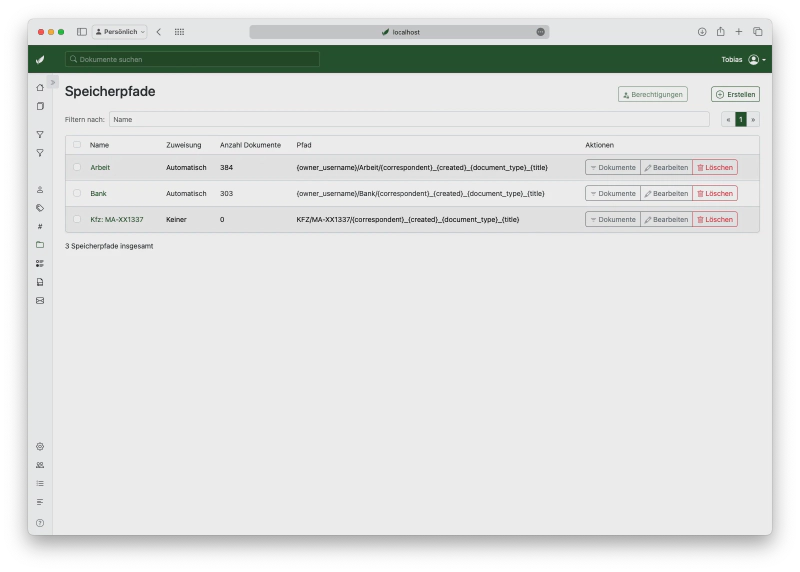Open the dashboard via the home icon
This screenshot has height=572, width=800.
click(40, 88)
